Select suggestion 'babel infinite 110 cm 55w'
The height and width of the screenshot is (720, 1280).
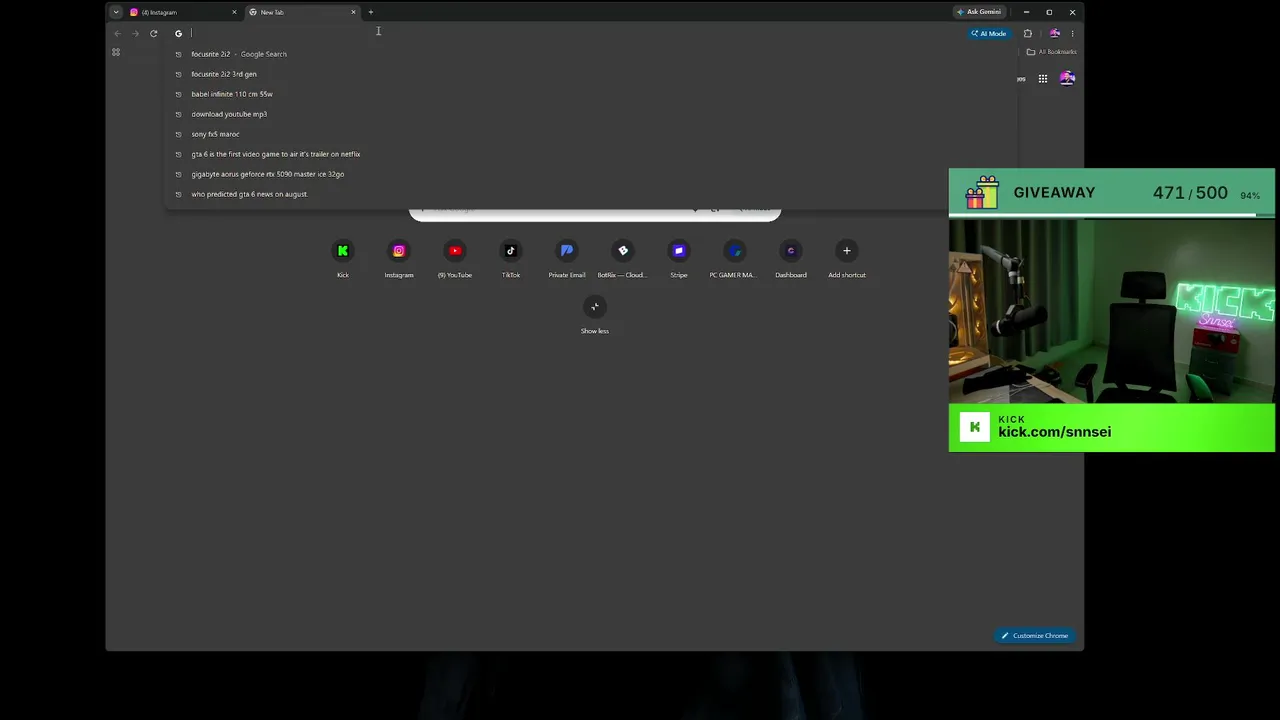pos(590,94)
